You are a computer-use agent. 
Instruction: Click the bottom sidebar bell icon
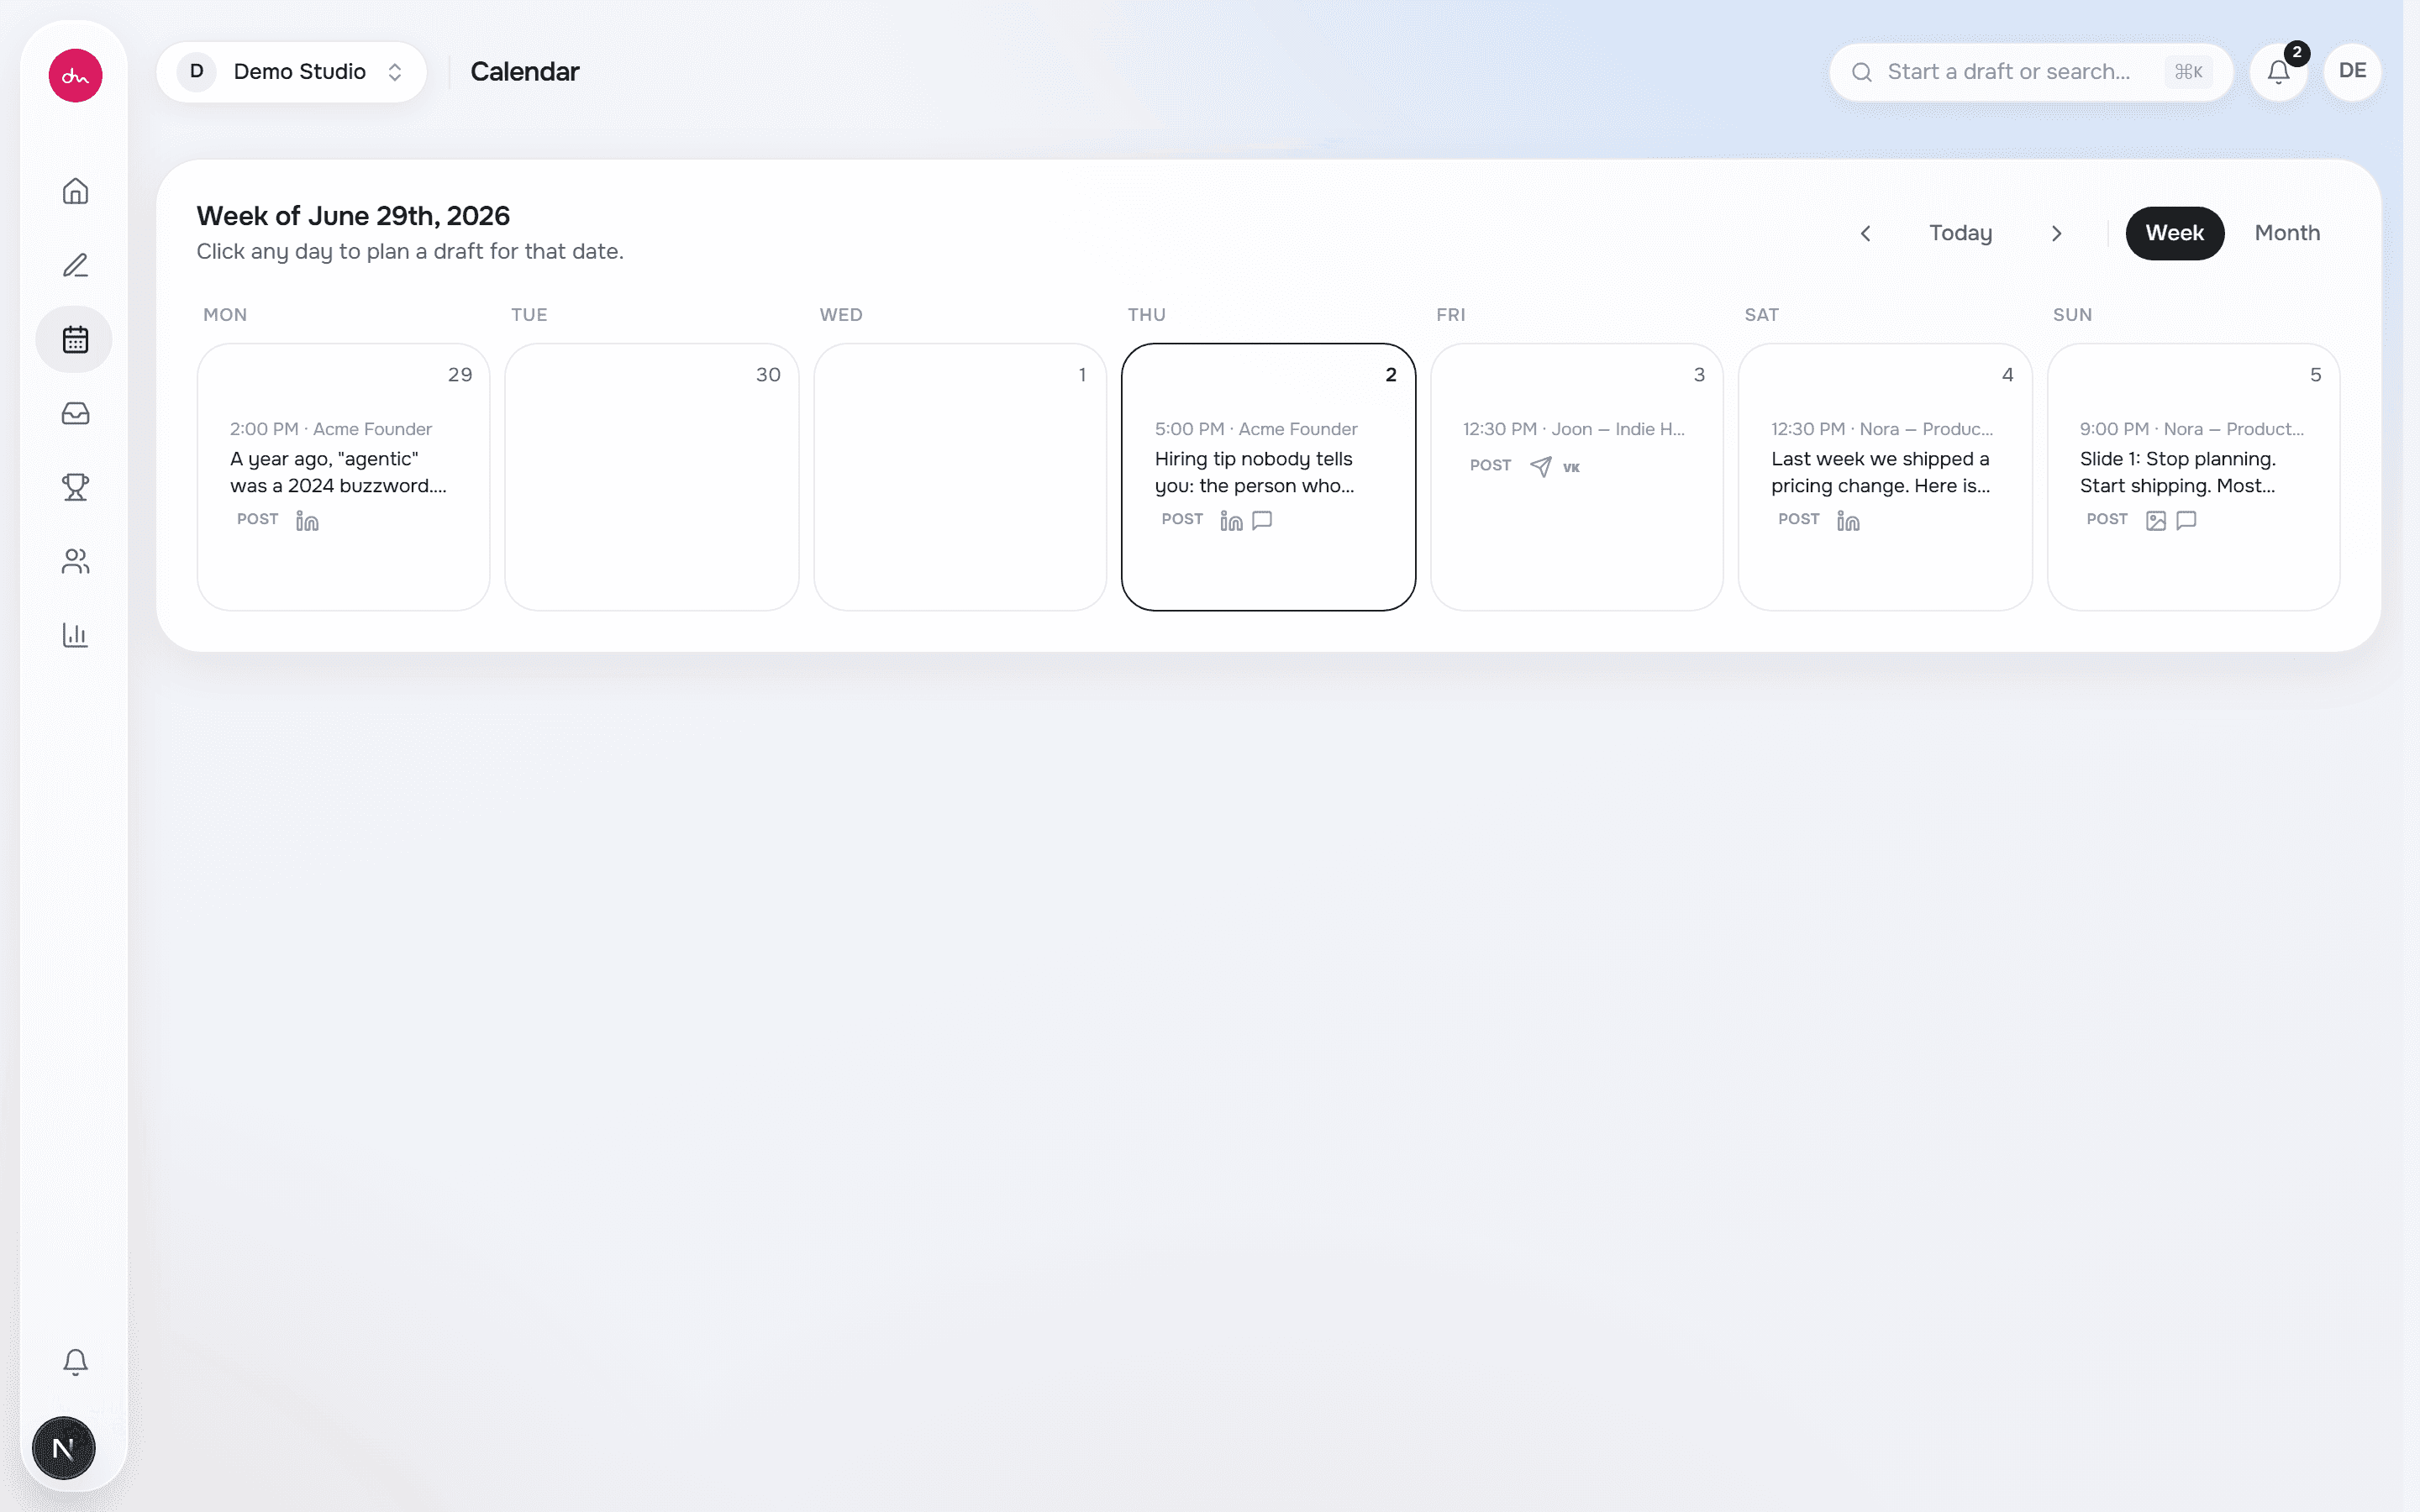coord(75,1361)
